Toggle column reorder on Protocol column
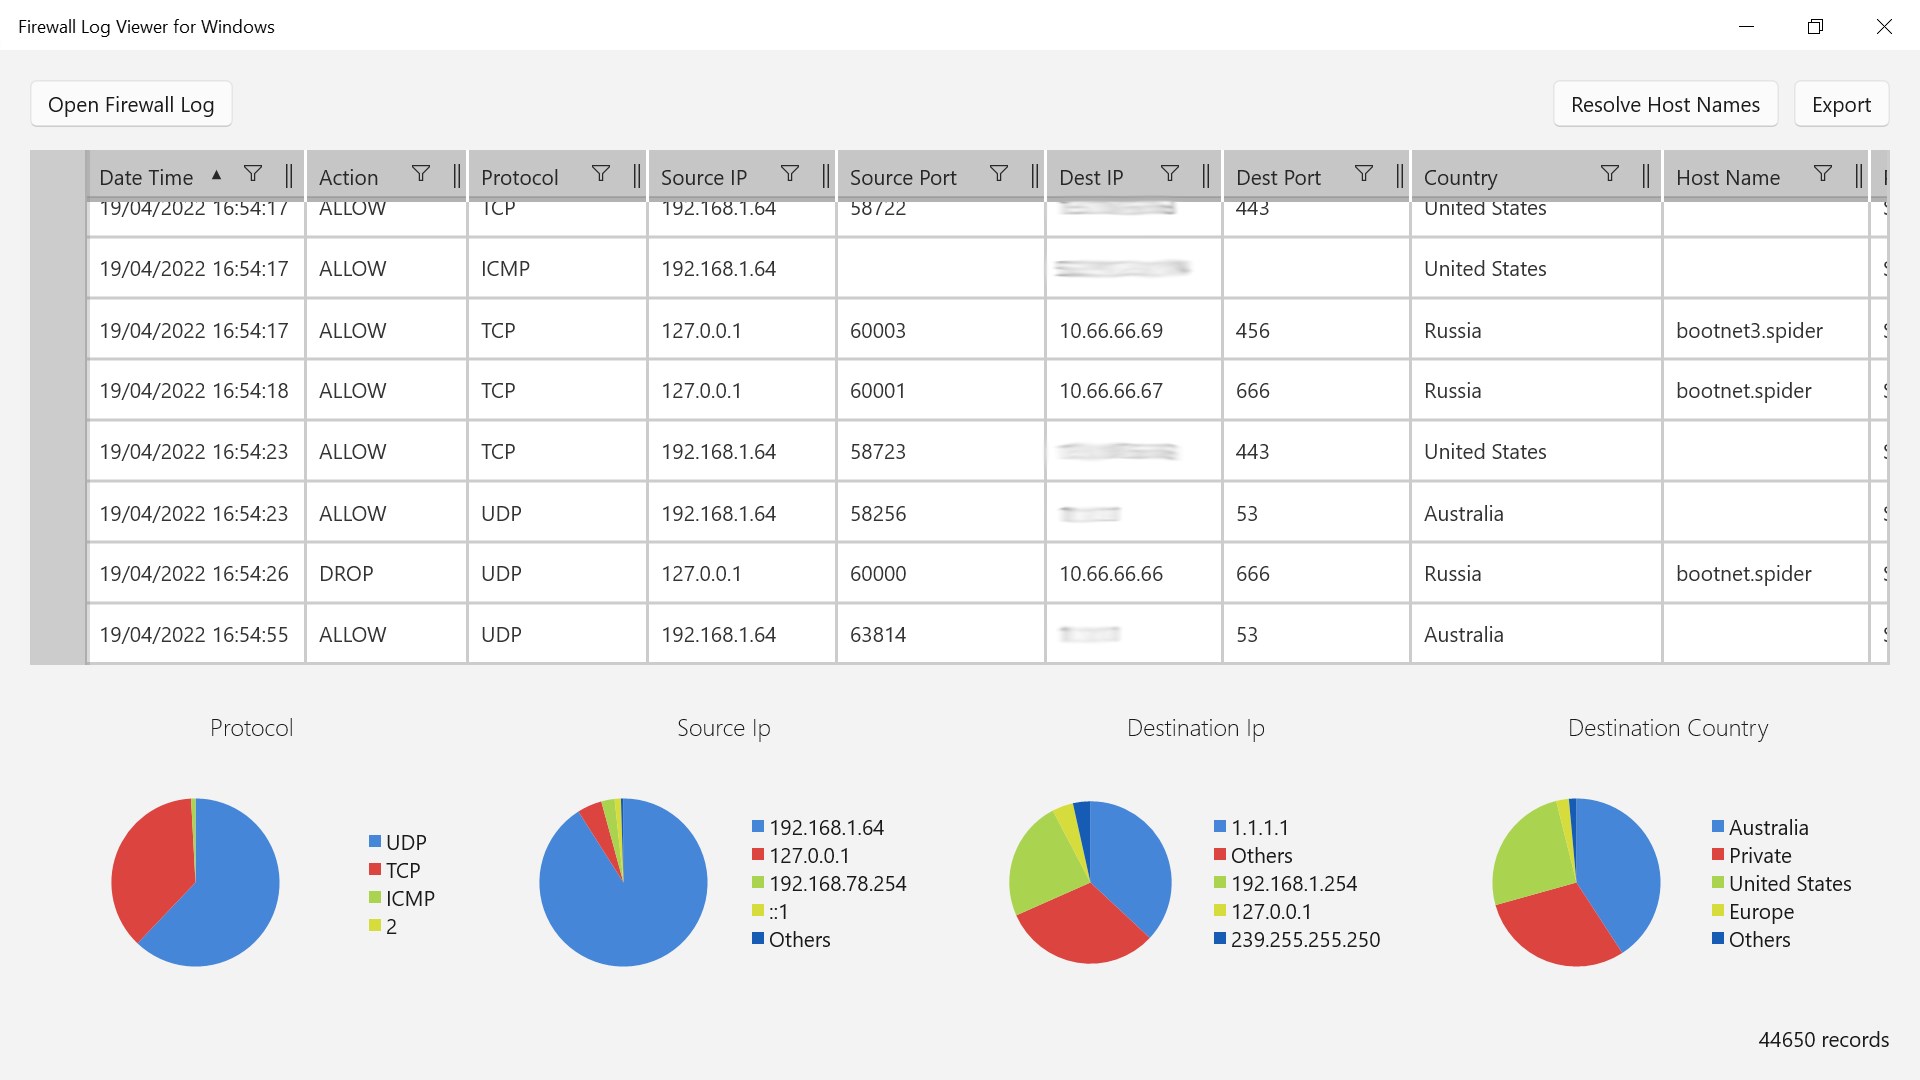Viewport: 1920px width, 1080px height. tap(636, 175)
